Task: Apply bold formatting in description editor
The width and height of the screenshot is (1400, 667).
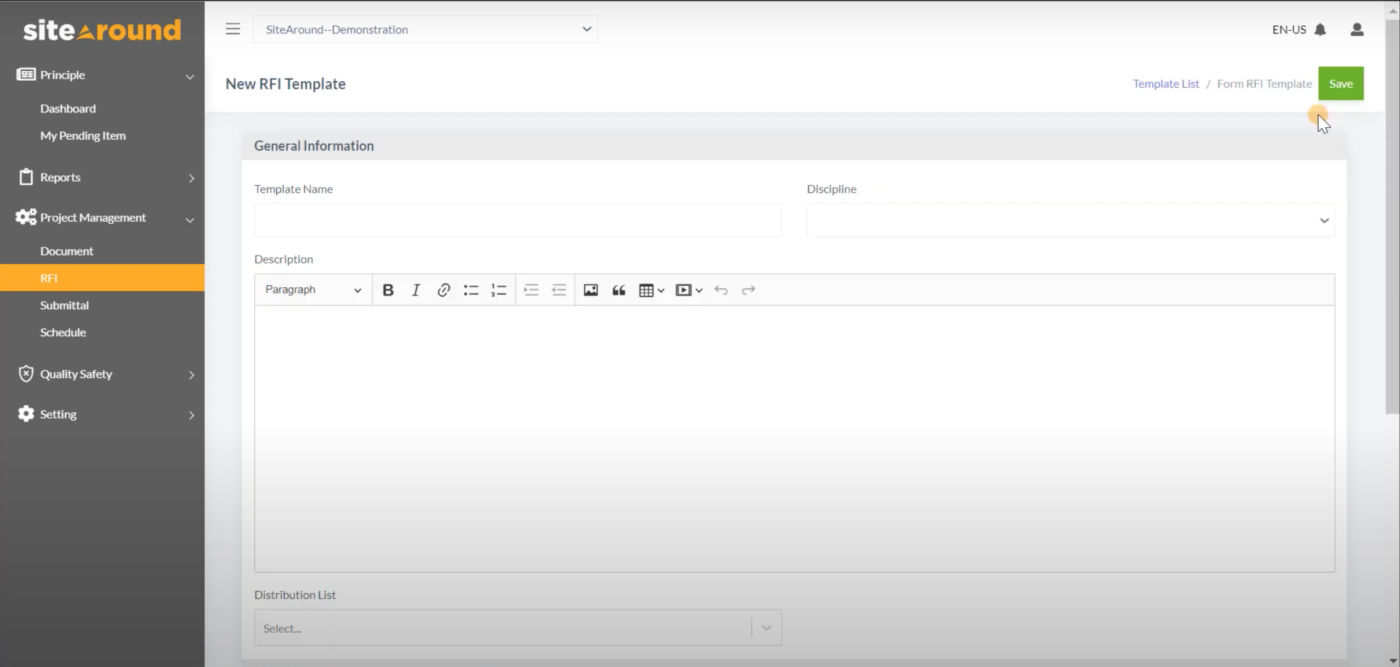Action: click(x=388, y=289)
